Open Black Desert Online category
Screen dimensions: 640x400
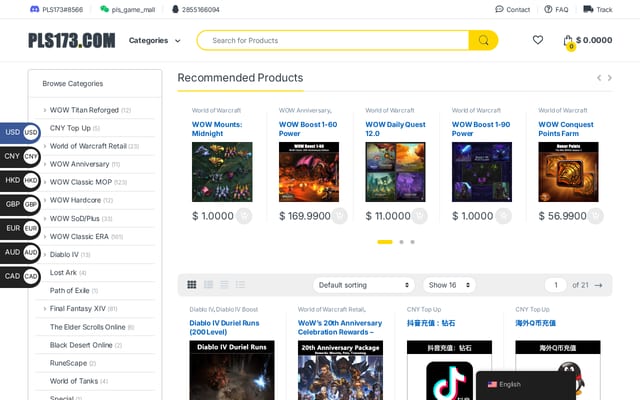(x=81, y=345)
